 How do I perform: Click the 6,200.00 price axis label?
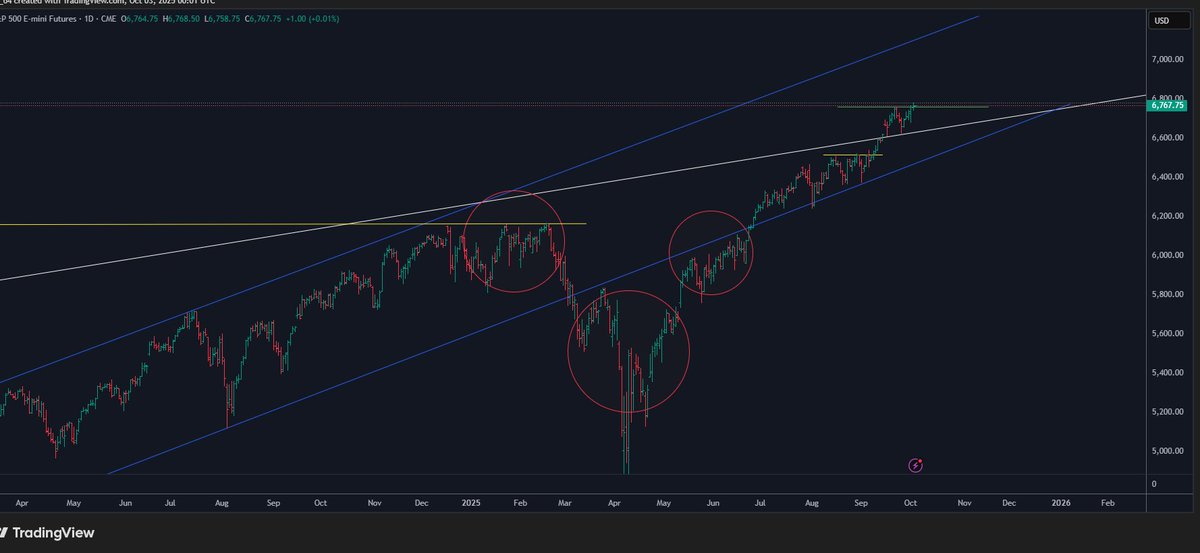1168,216
